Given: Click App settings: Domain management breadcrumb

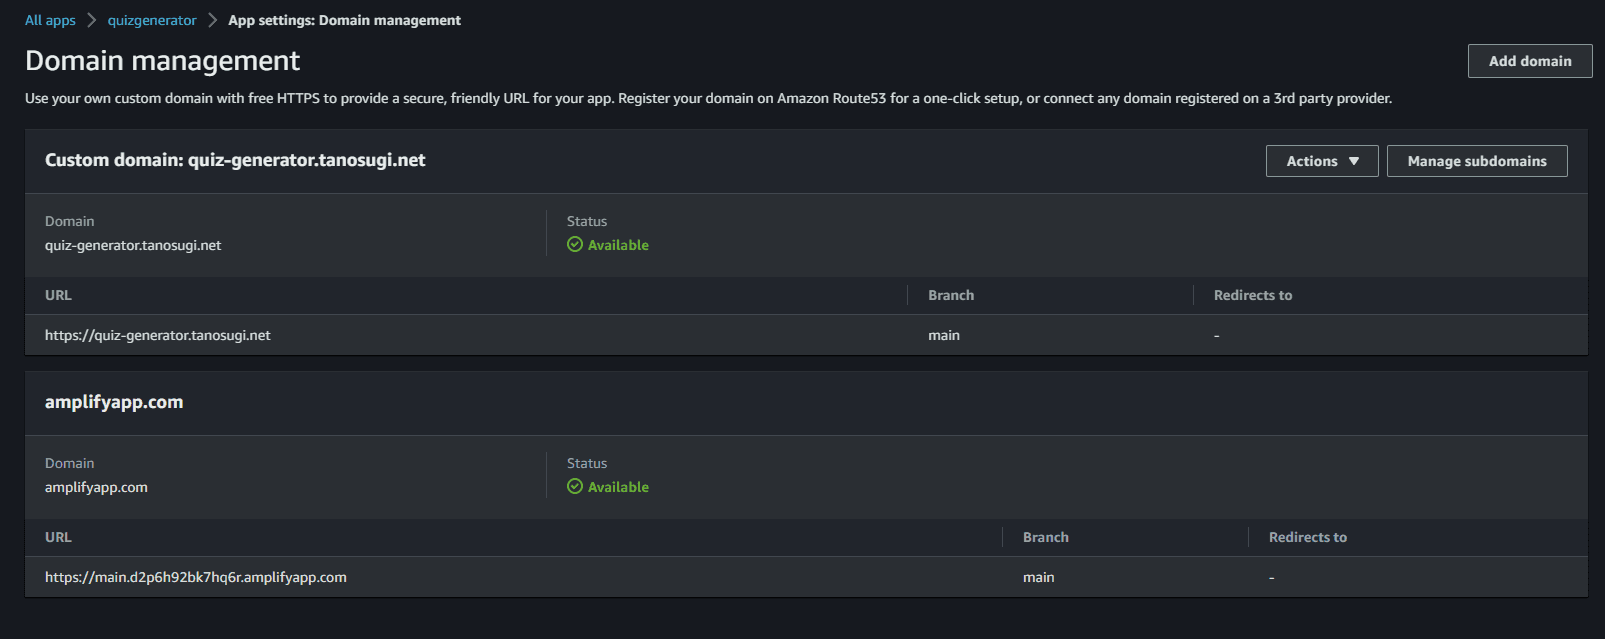Looking at the screenshot, I should click(x=344, y=20).
